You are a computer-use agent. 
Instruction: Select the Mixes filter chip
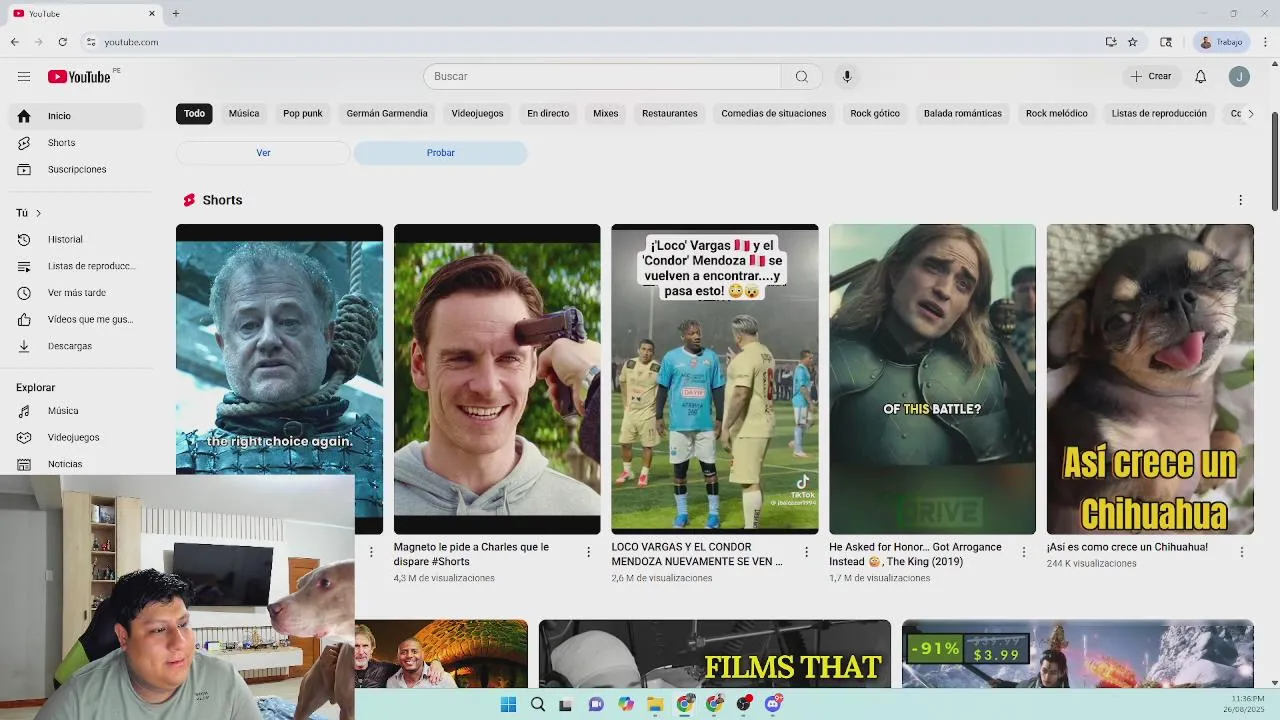pos(606,113)
